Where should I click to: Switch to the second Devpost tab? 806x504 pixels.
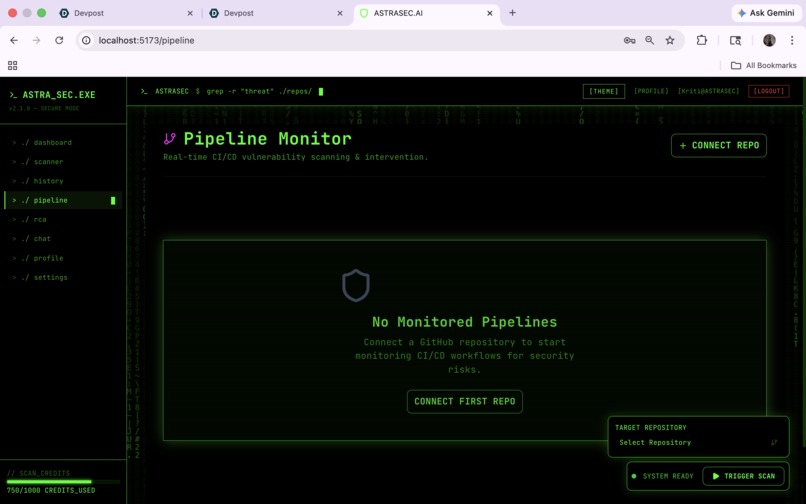click(x=275, y=13)
